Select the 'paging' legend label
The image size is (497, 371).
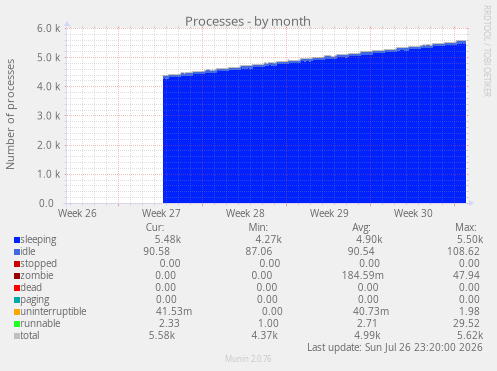pyautogui.click(x=35, y=300)
